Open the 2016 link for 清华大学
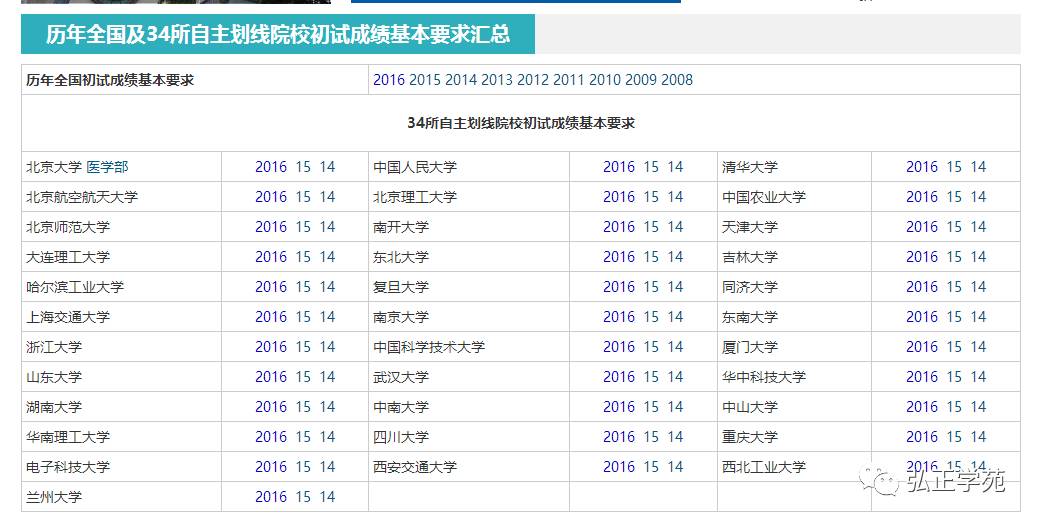1039x526 pixels. (922, 167)
